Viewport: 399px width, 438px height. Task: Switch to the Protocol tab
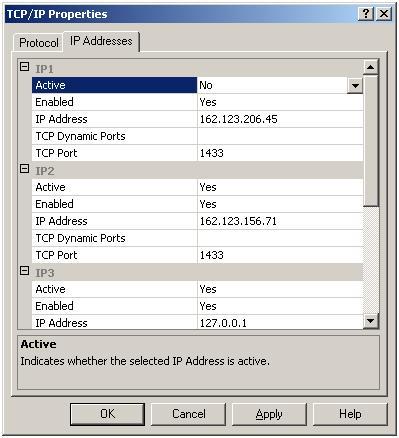(38, 43)
